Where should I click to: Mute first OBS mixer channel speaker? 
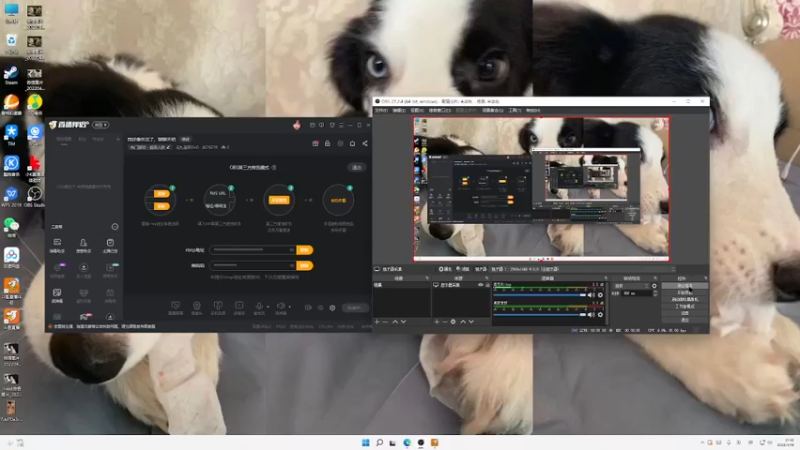[x=591, y=295]
